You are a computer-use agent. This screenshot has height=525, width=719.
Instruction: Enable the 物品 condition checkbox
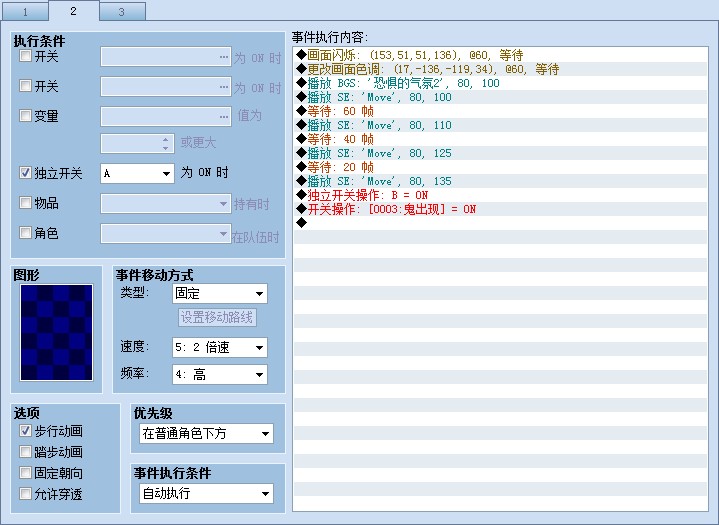[x=25, y=203]
